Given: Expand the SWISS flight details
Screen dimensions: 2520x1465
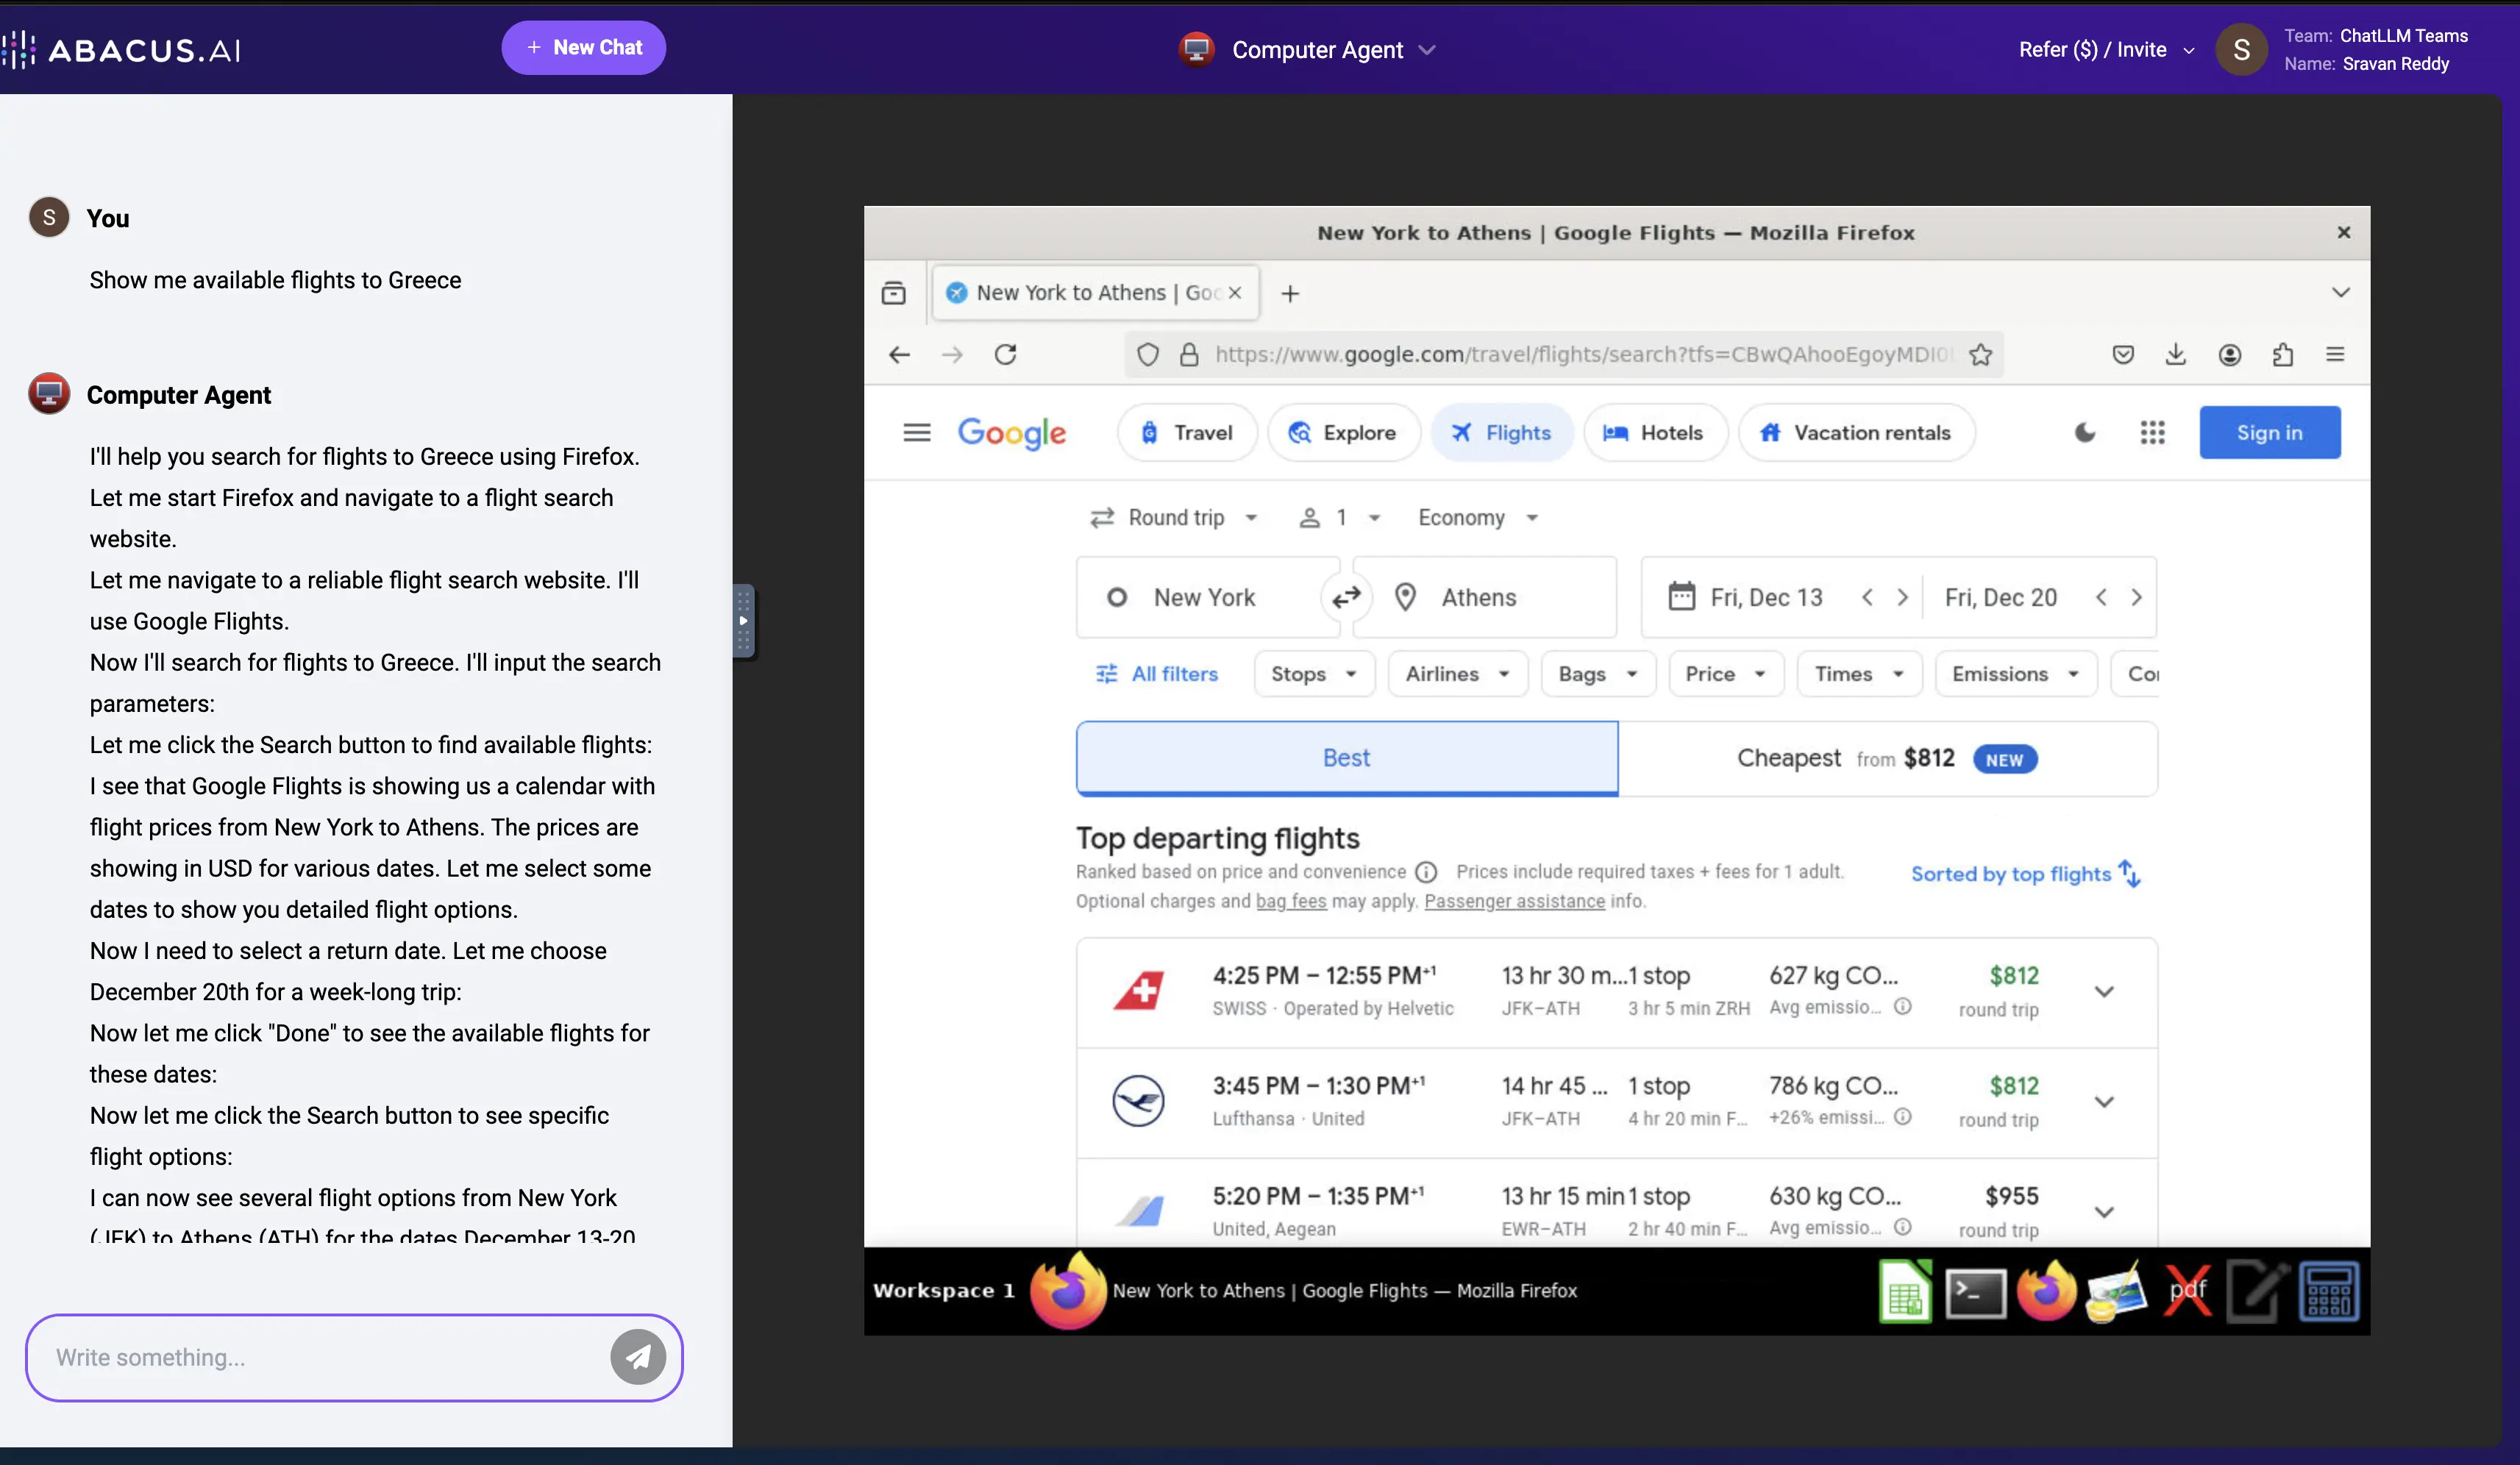Looking at the screenshot, I should click(x=2104, y=992).
